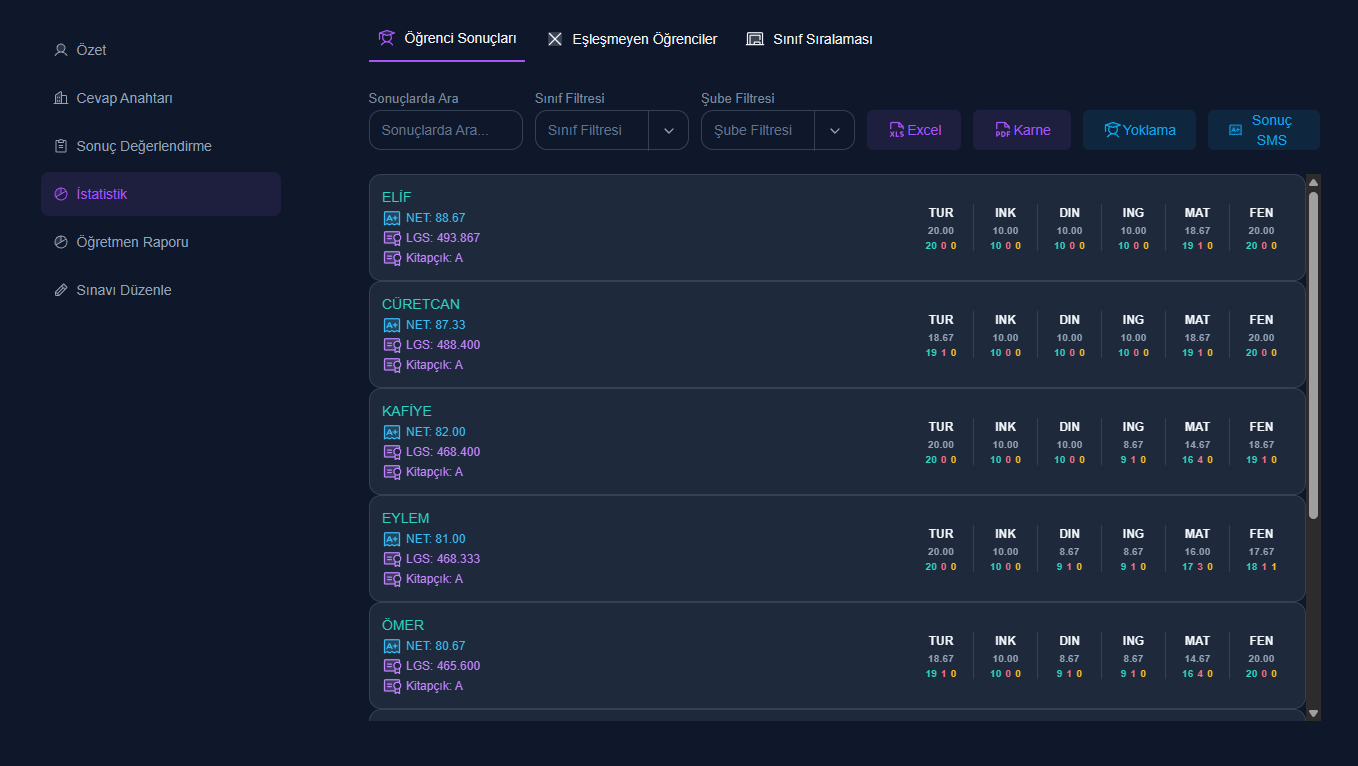Click LGS certificate icon in ELİF row
Viewport: 1358px width, 766px height.
[x=392, y=238]
